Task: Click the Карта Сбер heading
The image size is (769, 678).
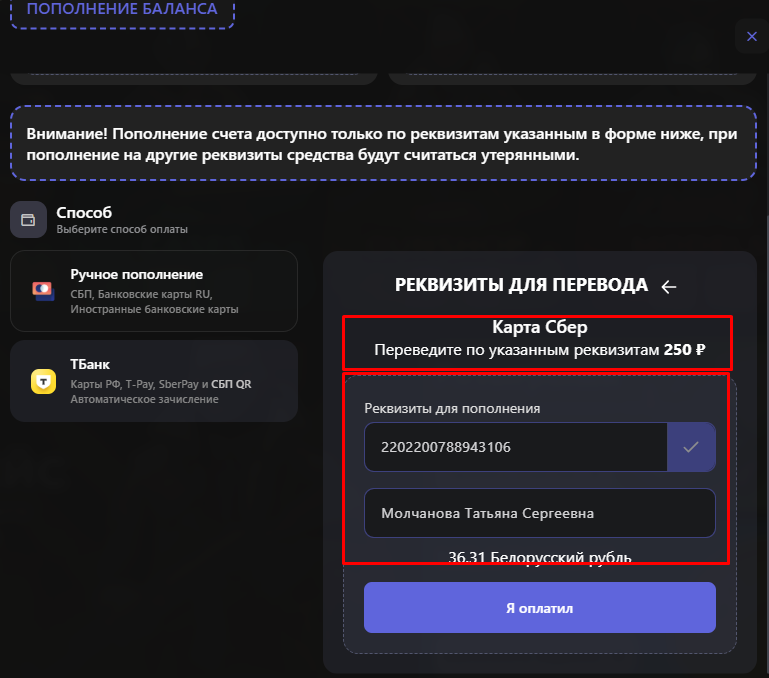Action: [539, 328]
